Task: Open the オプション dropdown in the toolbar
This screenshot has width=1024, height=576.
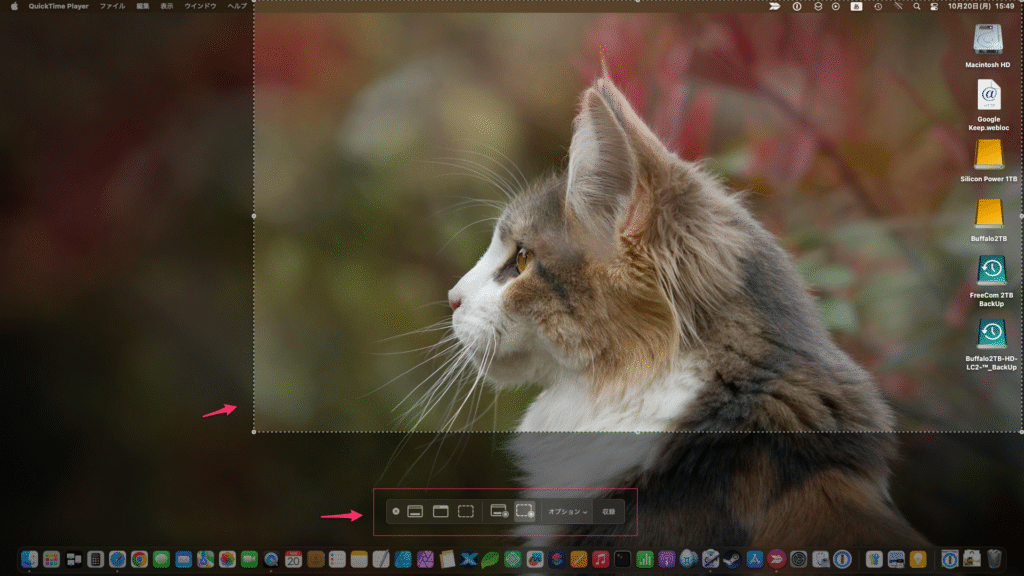Action: point(567,511)
